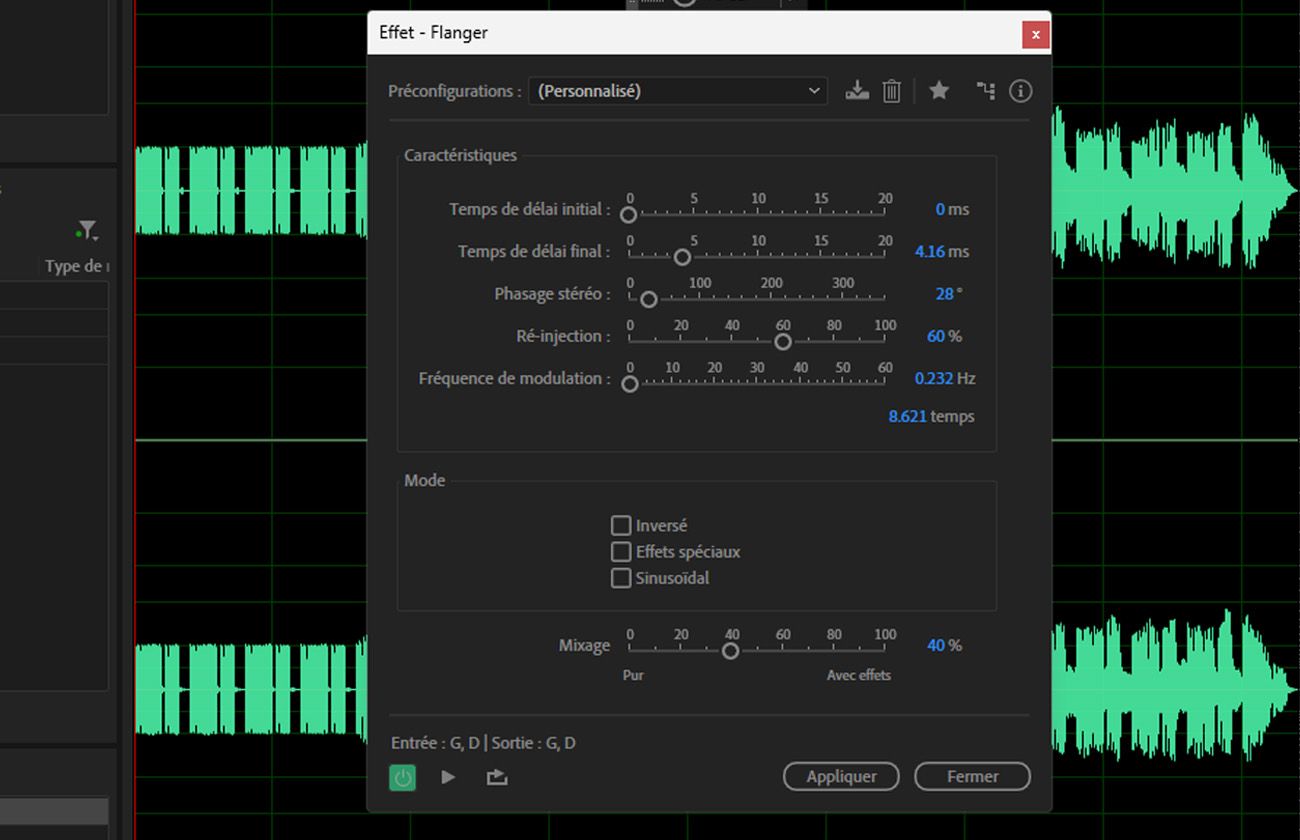Delete the selected preset with trash icon
1300x840 pixels.
[892, 90]
